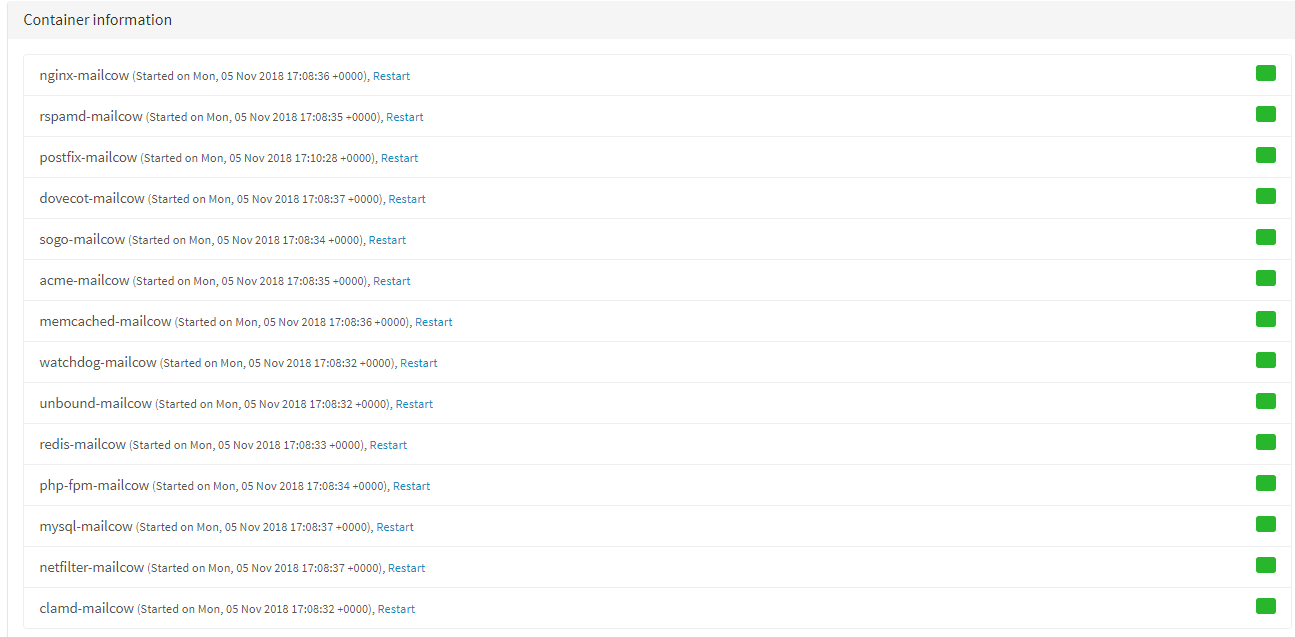Click green status indicator for sogo-mailcow
This screenshot has height=637, width=1295.
[x=1266, y=237]
